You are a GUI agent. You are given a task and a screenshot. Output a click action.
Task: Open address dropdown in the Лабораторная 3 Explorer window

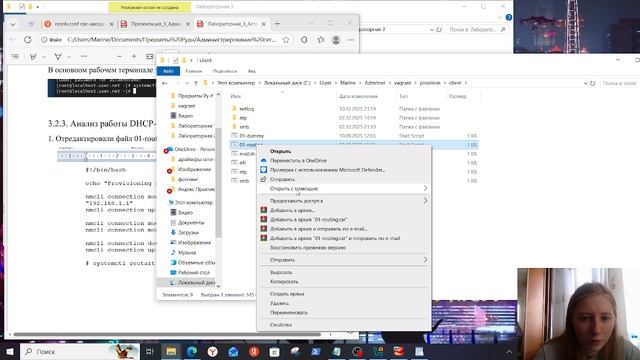coord(432,29)
